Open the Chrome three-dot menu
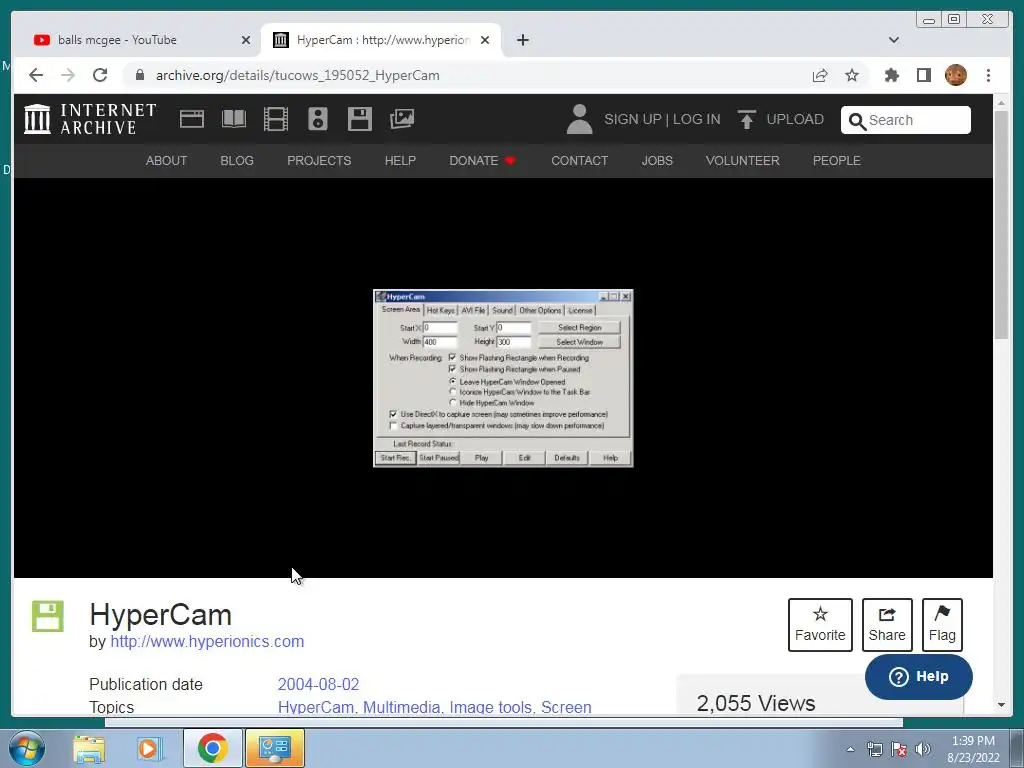 (x=988, y=75)
